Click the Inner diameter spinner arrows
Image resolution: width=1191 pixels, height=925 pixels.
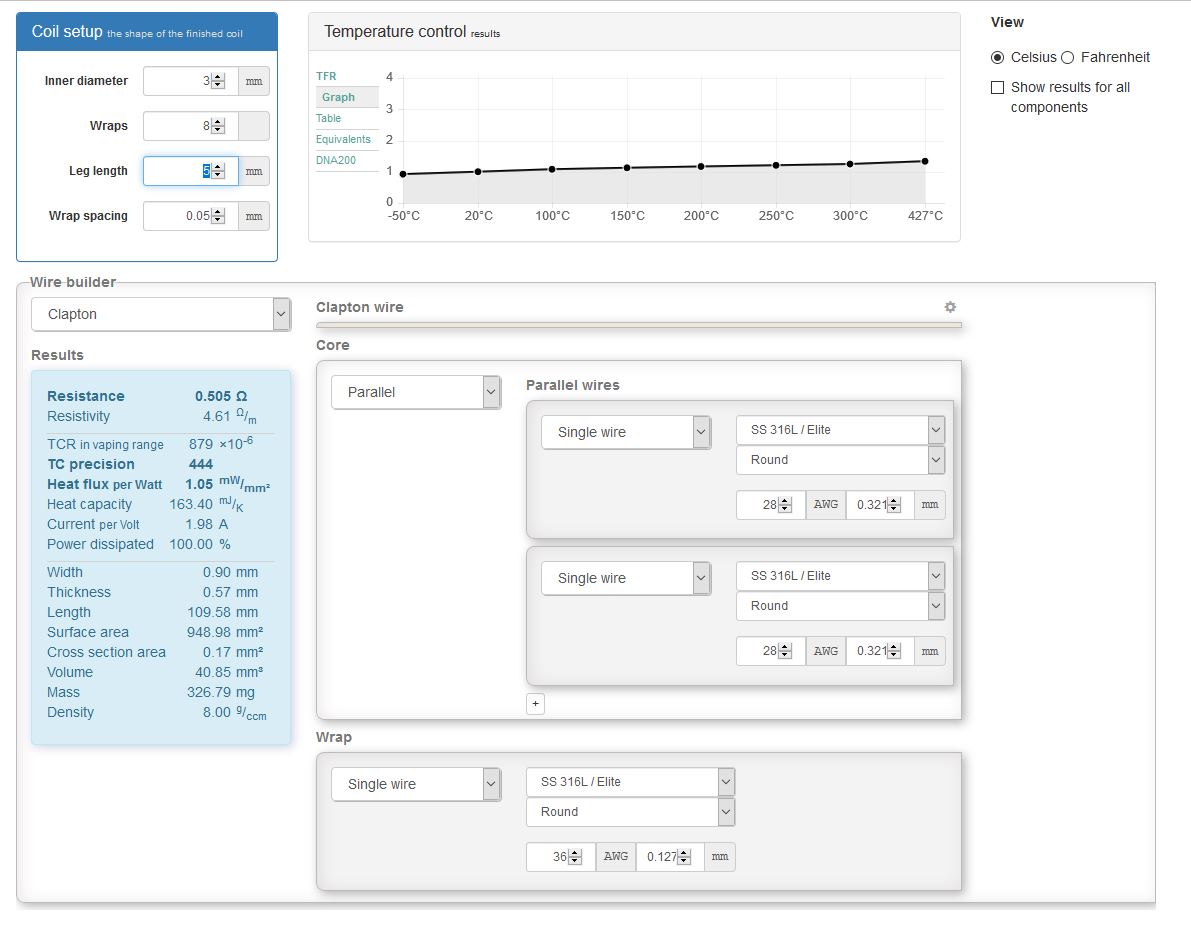[219, 81]
